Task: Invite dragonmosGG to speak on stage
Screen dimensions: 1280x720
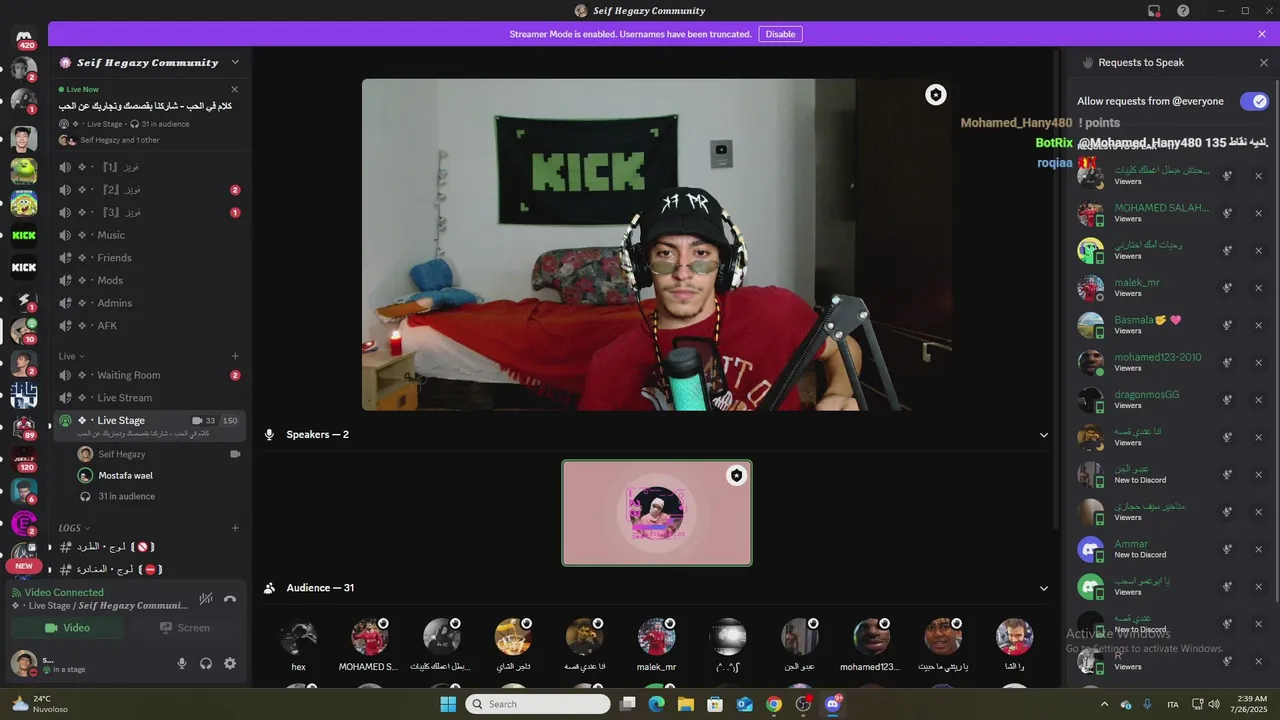Action: click(1227, 400)
